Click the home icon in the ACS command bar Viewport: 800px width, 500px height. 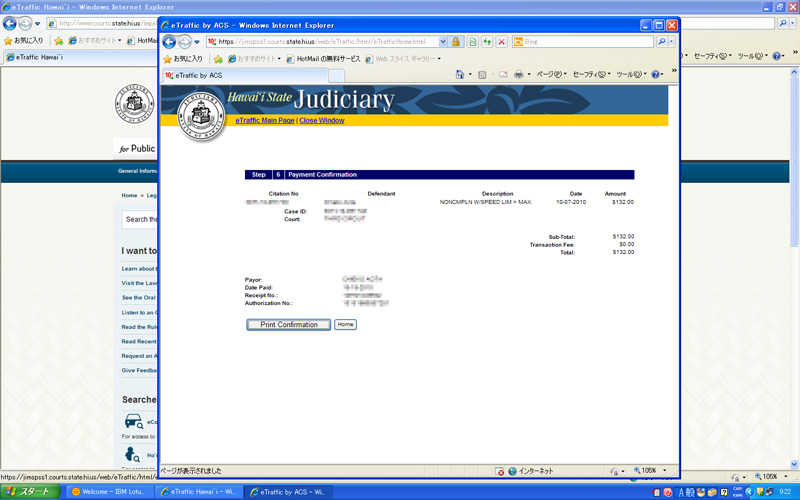(460, 74)
